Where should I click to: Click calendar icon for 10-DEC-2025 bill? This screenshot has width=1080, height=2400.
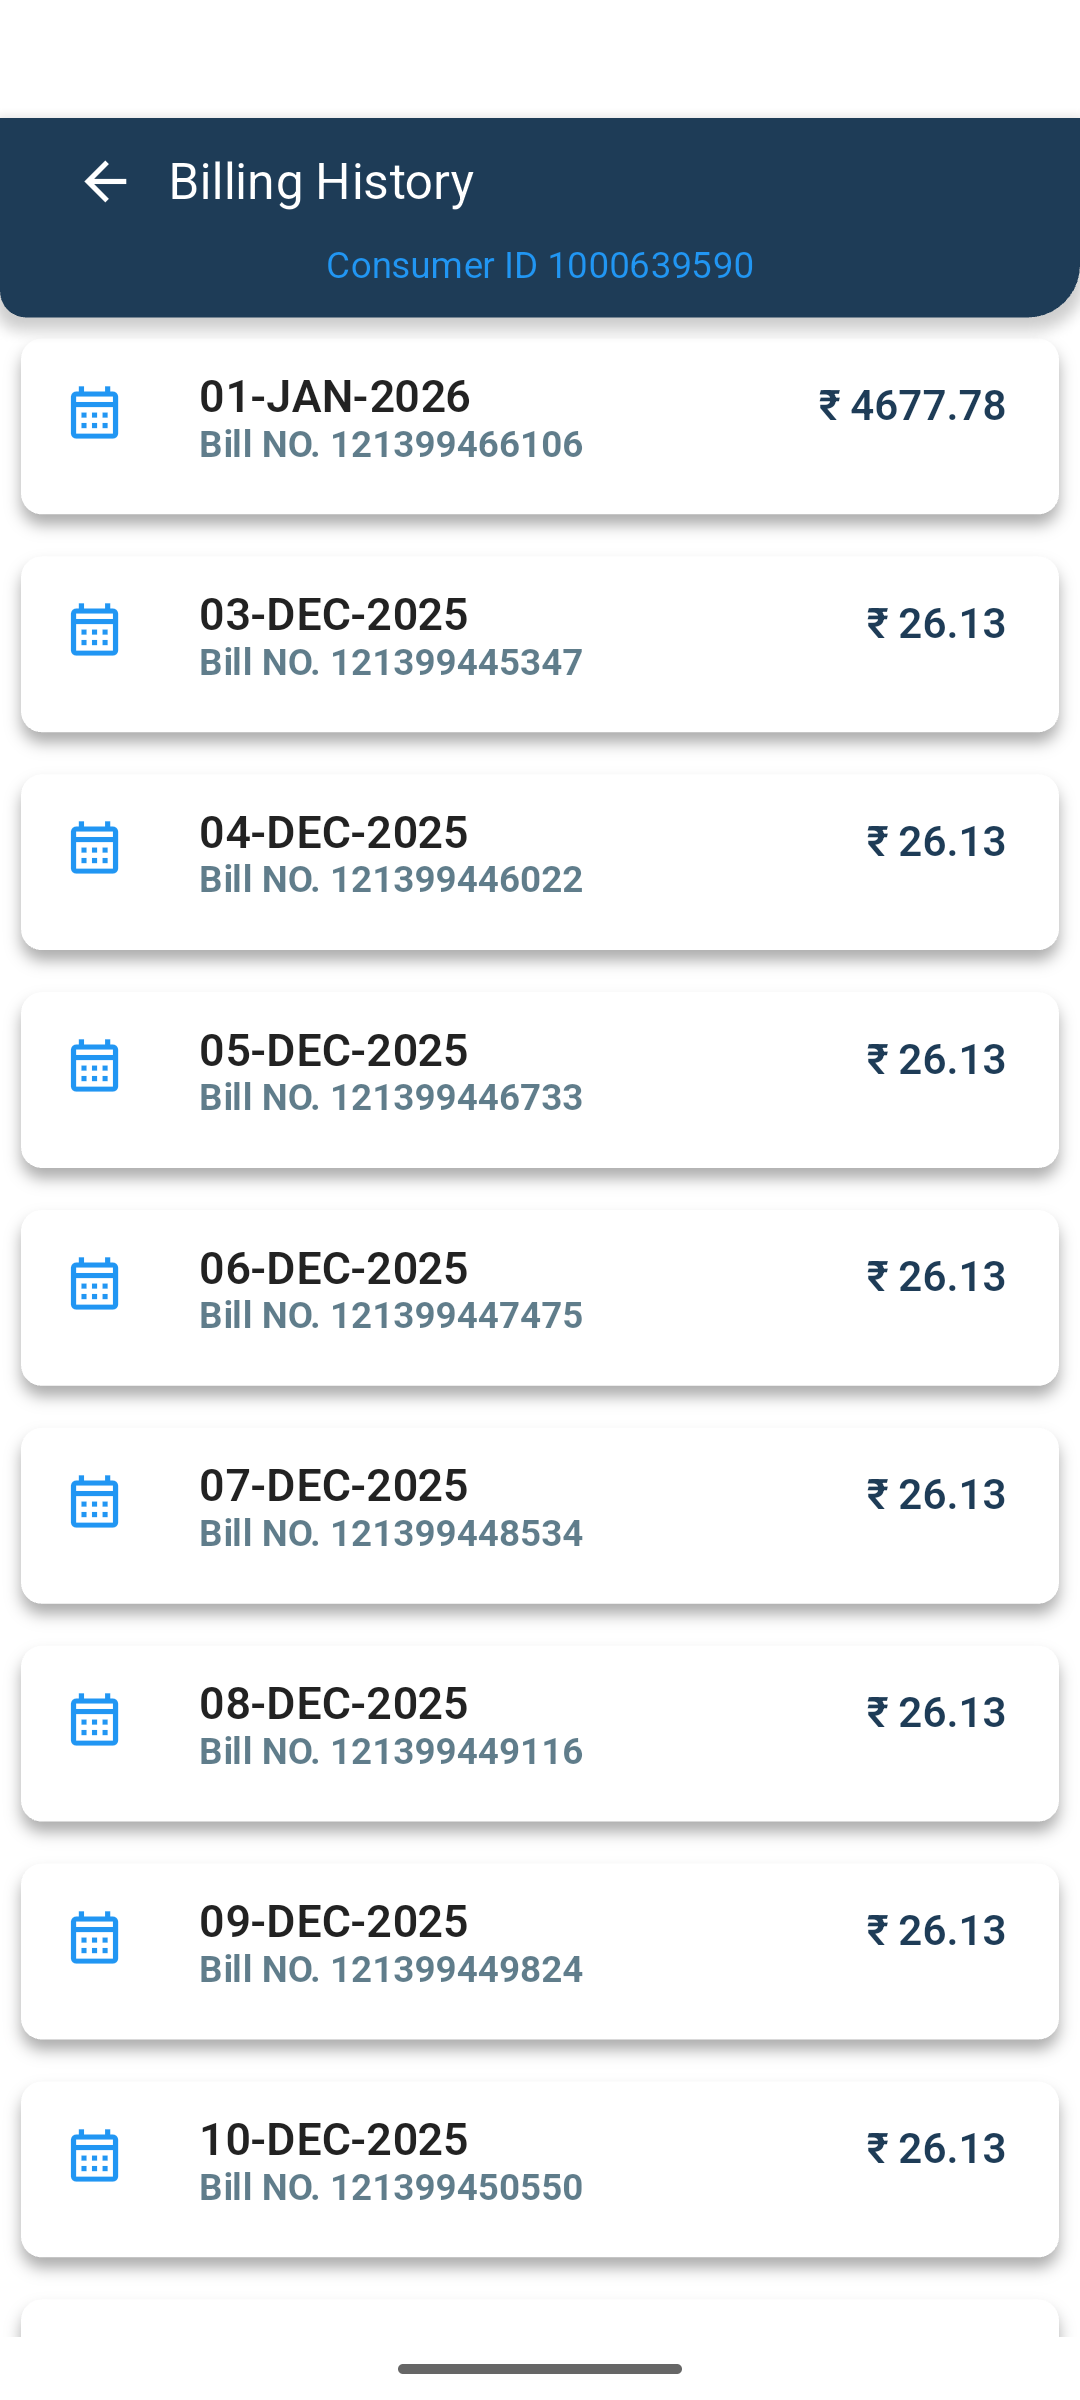click(x=95, y=2156)
